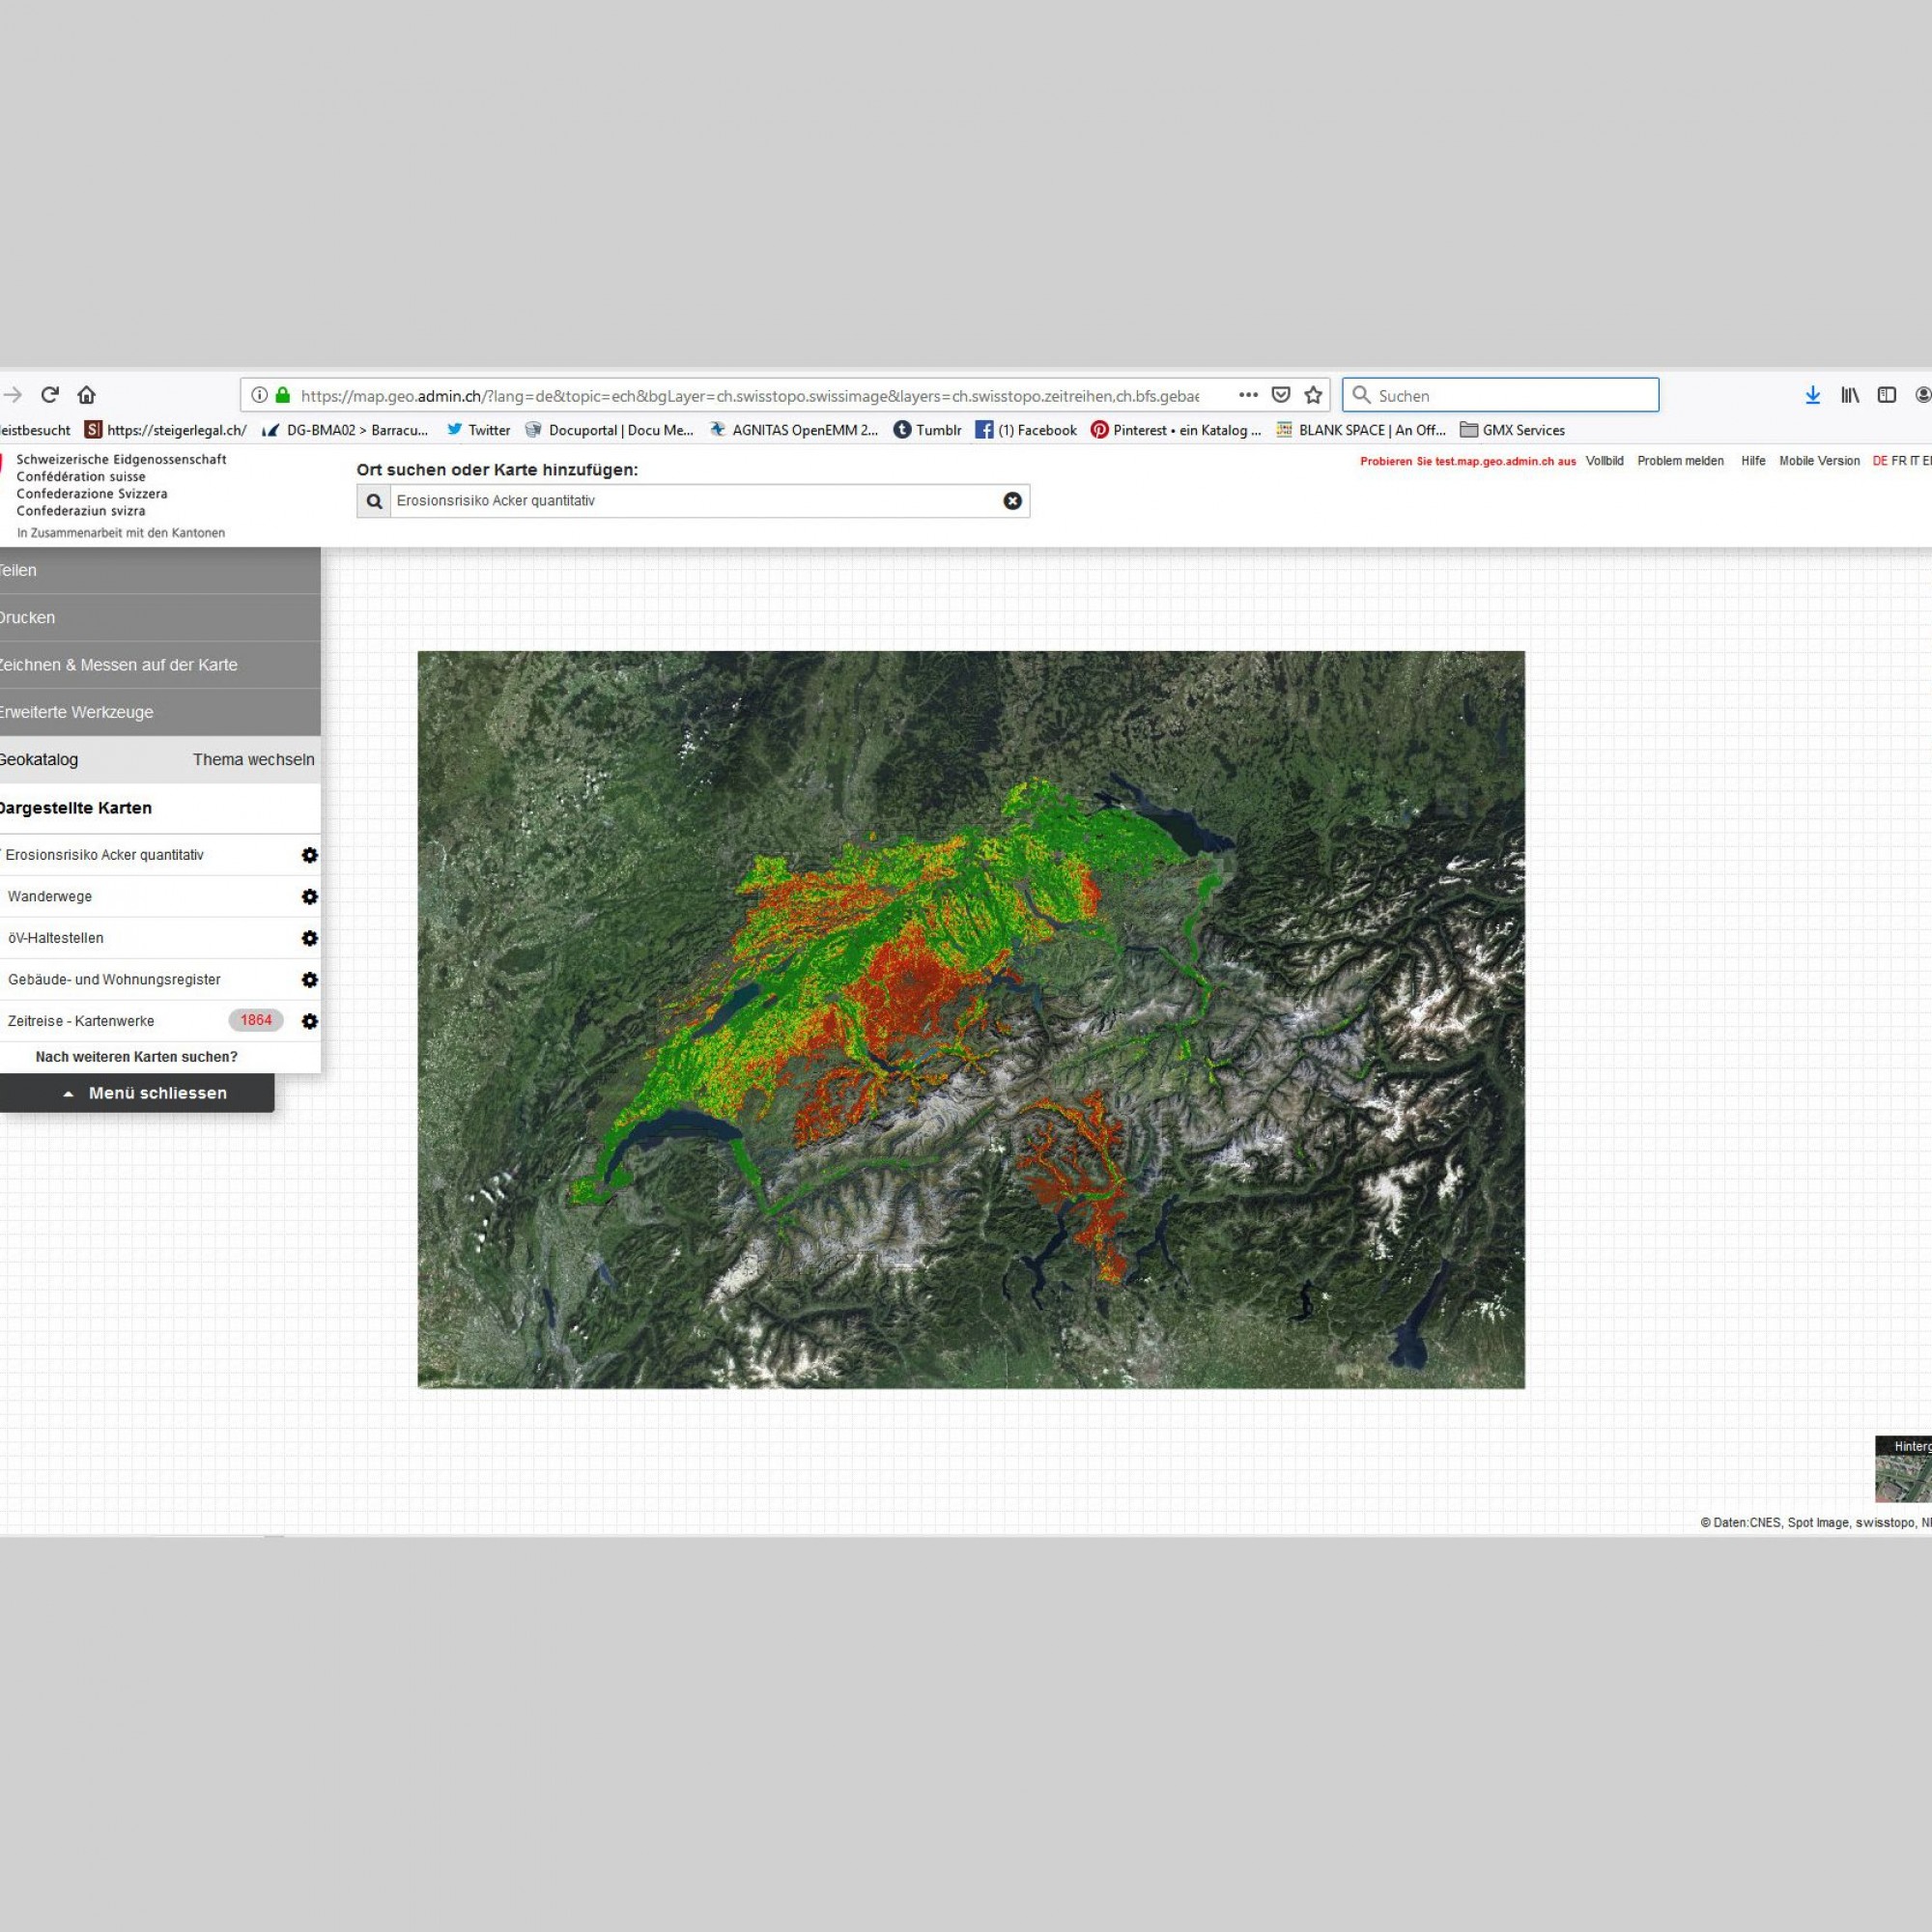Bookmark this page with the star
The image size is (1932, 1932).
coord(1313,395)
